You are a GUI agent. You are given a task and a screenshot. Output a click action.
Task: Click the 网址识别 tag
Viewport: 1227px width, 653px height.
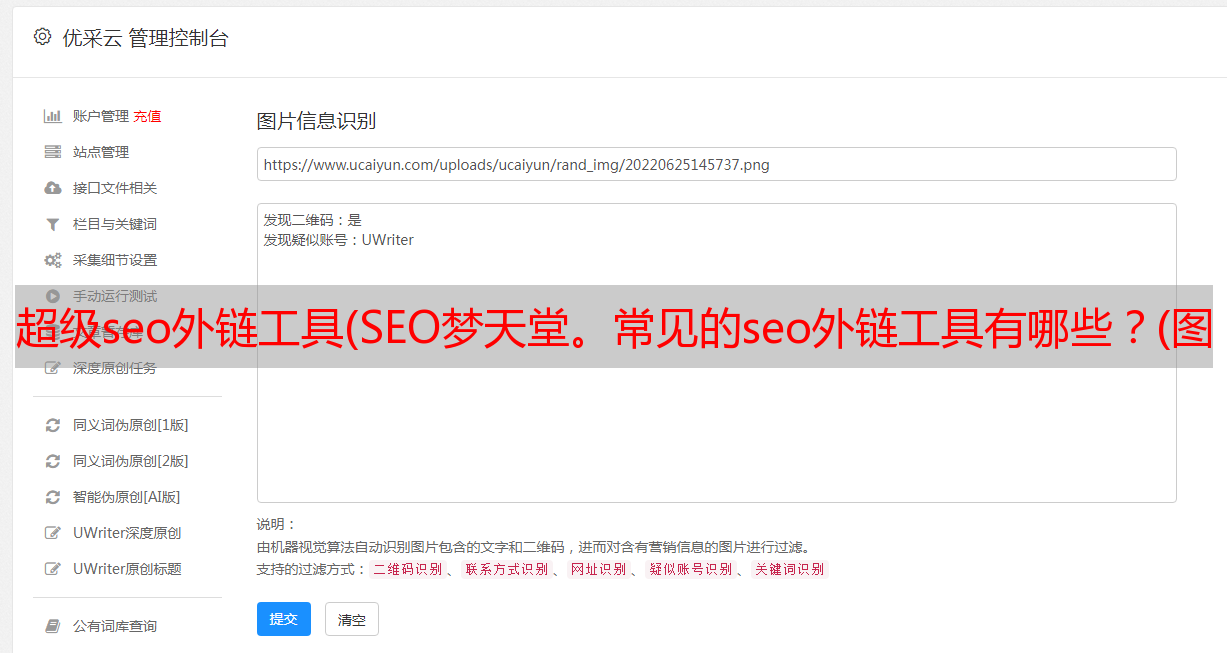pyautogui.click(x=599, y=569)
